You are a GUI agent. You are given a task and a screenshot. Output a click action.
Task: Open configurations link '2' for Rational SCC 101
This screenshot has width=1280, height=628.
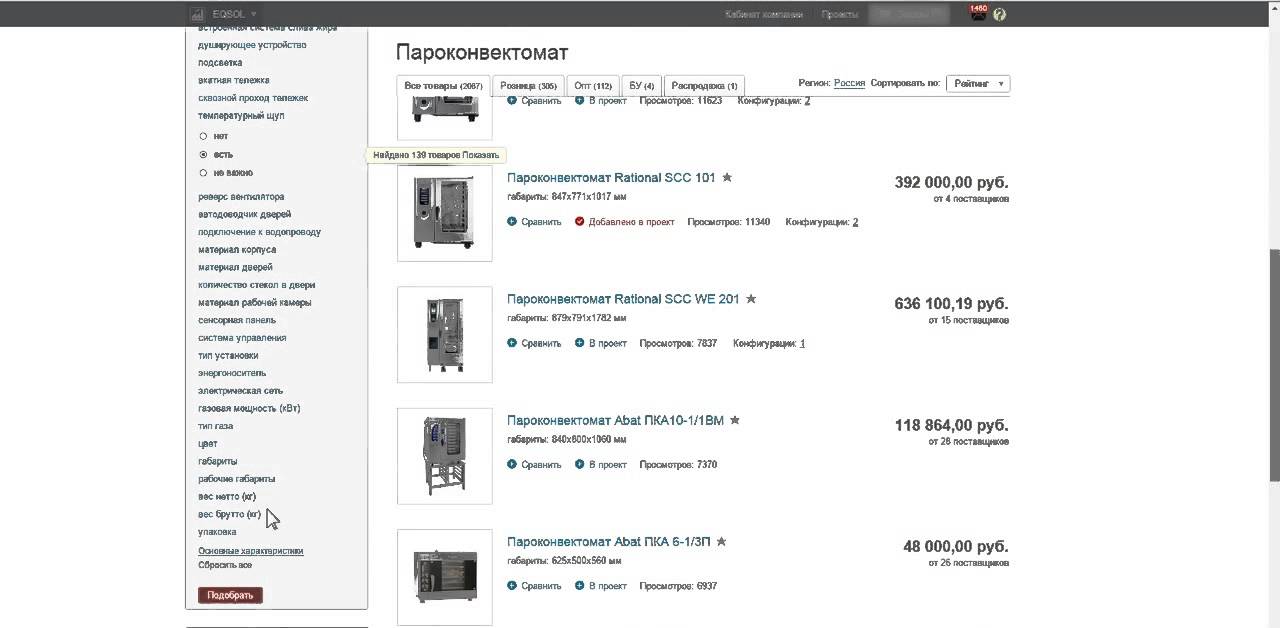click(855, 222)
